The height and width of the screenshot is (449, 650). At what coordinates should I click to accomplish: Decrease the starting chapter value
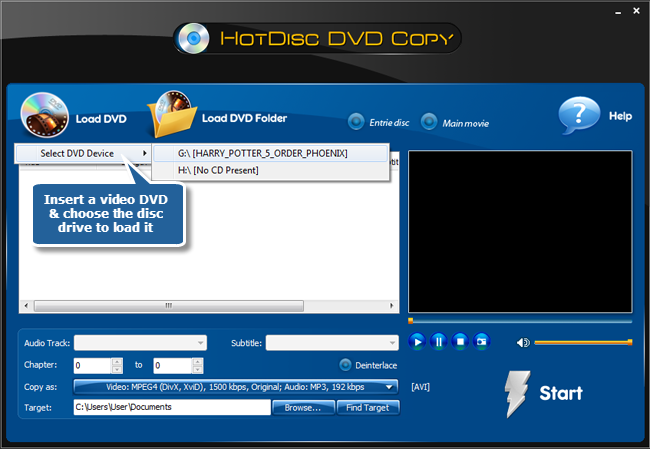[117, 370]
